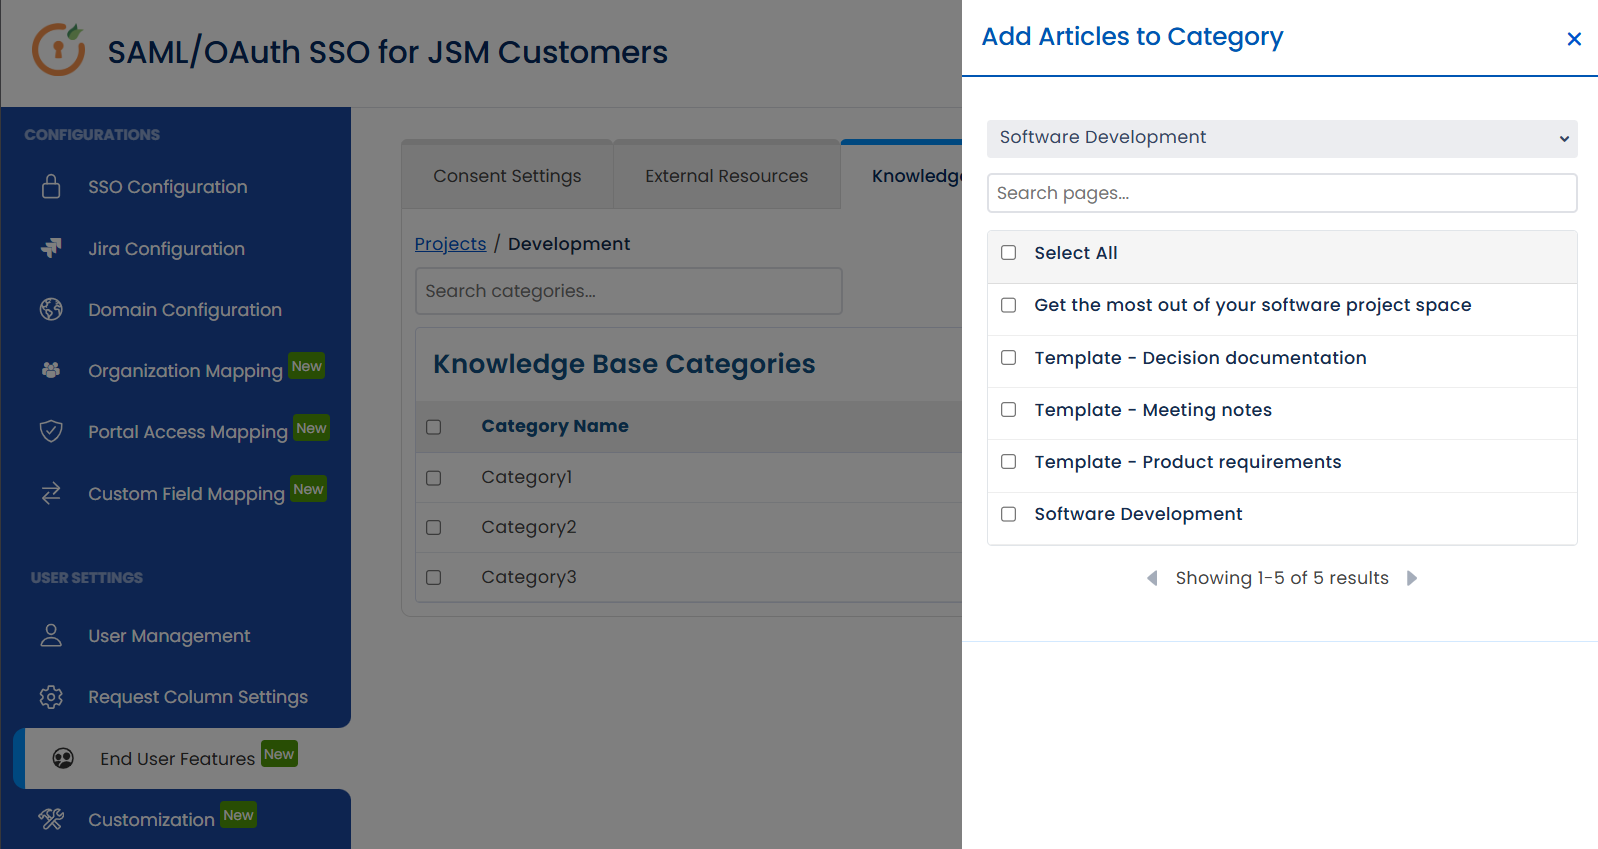The height and width of the screenshot is (849, 1598).
Task: Go to previous results page arrow
Action: (x=1152, y=578)
